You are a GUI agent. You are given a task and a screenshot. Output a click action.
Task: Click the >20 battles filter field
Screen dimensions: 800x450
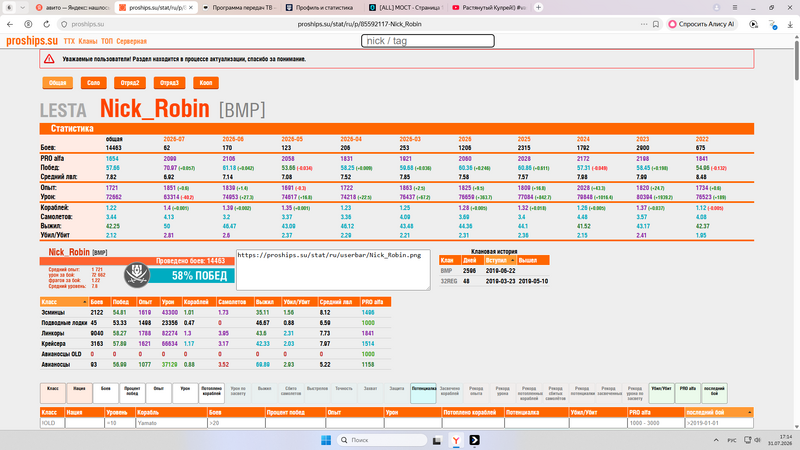(x=236, y=423)
